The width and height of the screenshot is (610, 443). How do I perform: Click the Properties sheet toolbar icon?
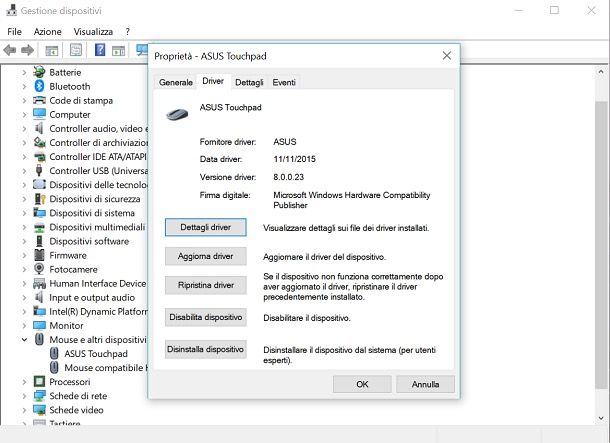tap(76, 50)
